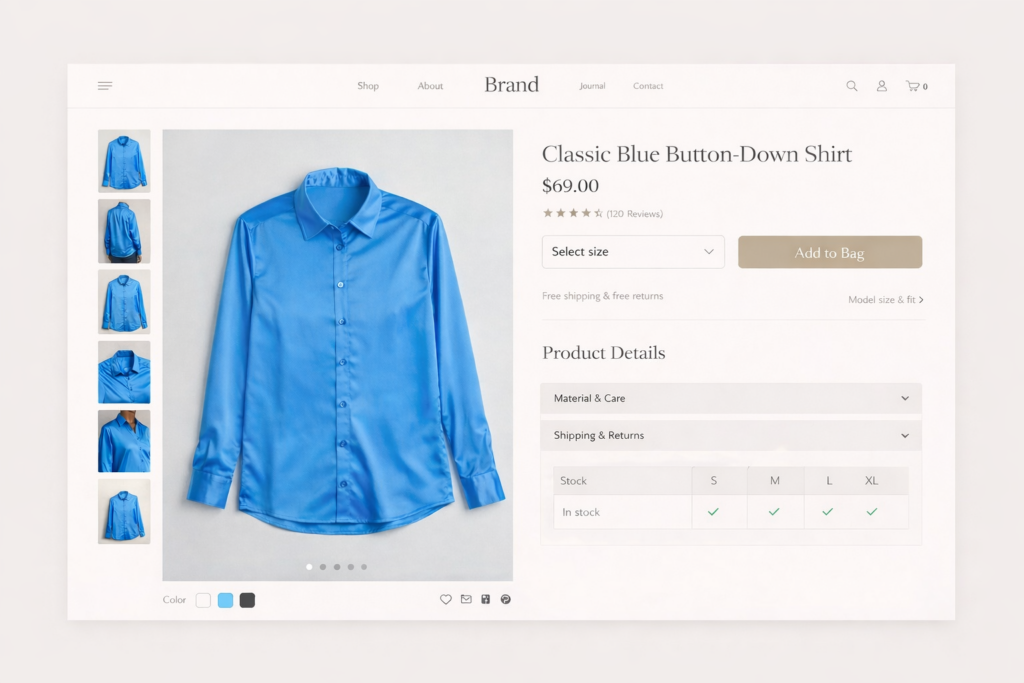Share product via envelope email icon

coord(466,599)
